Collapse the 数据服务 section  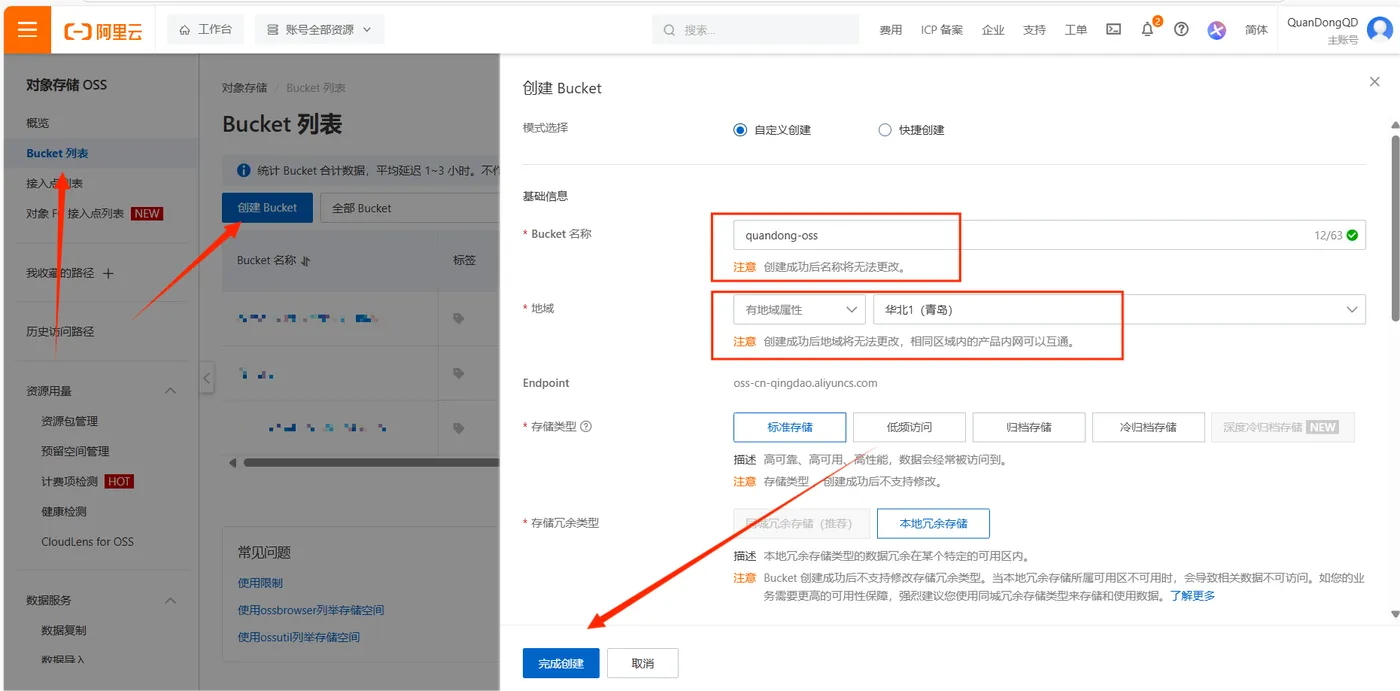click(x=170, y=600)
